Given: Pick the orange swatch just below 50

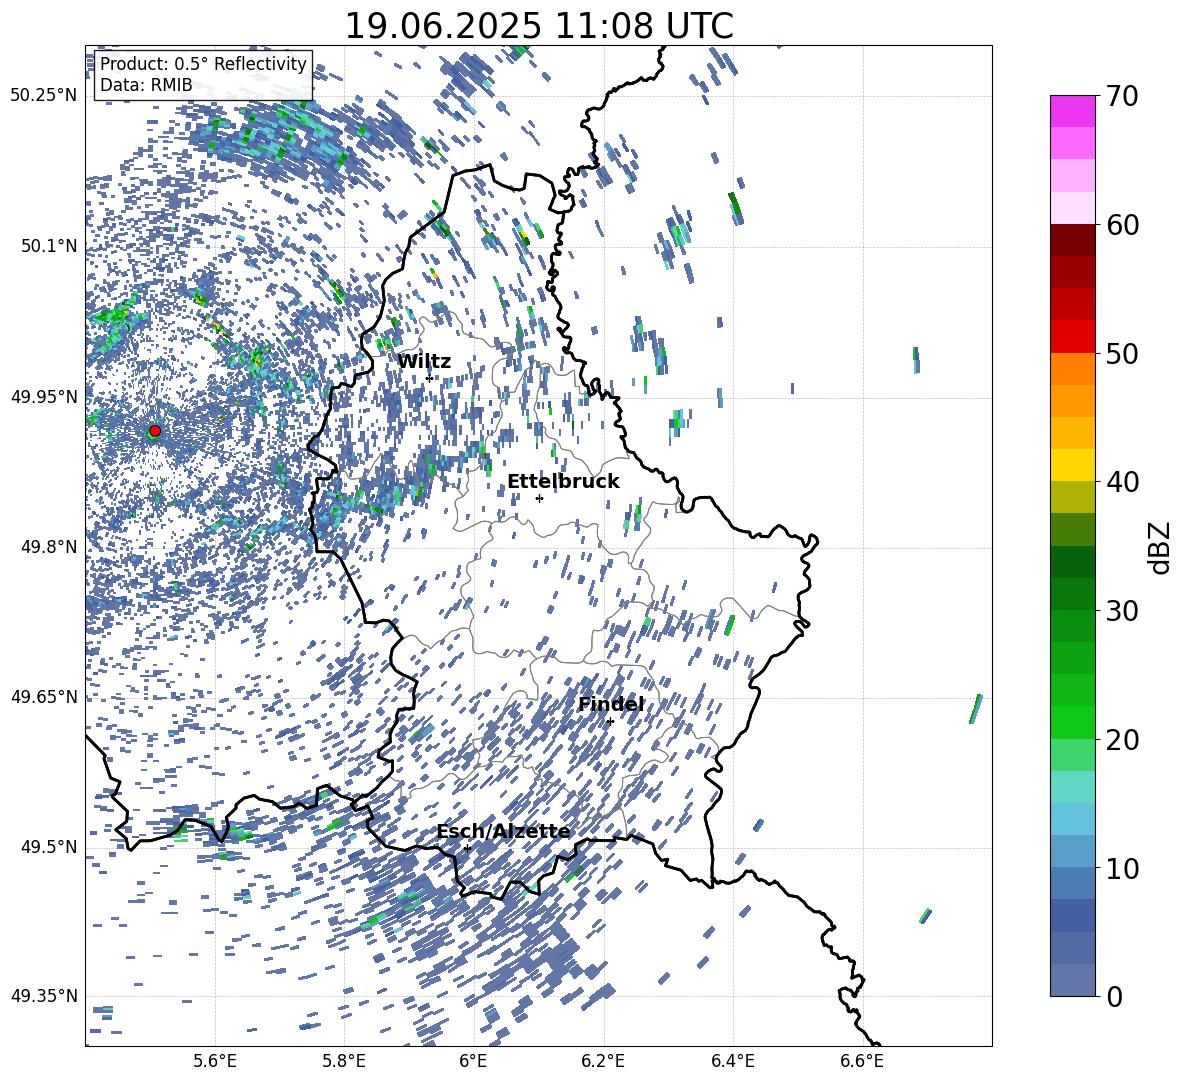Looking at the screenshot, I should point(1072,368).
